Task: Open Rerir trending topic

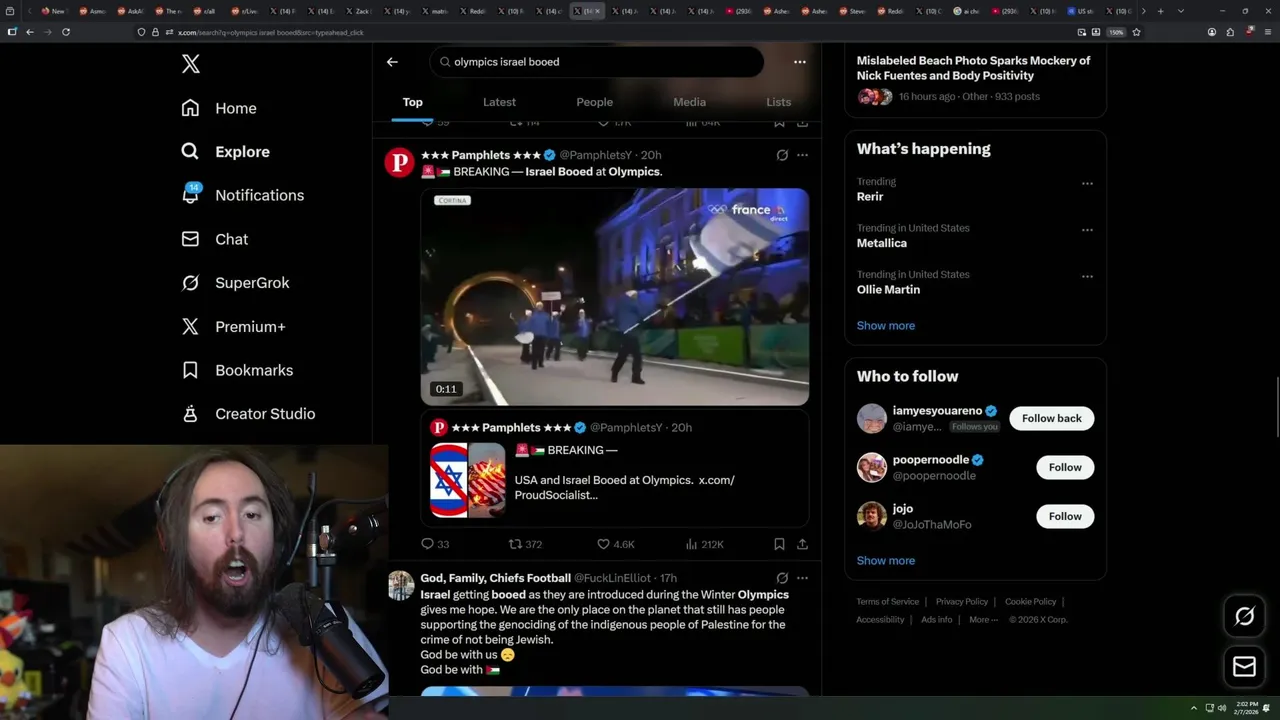Action: click(x=869, y=197)
